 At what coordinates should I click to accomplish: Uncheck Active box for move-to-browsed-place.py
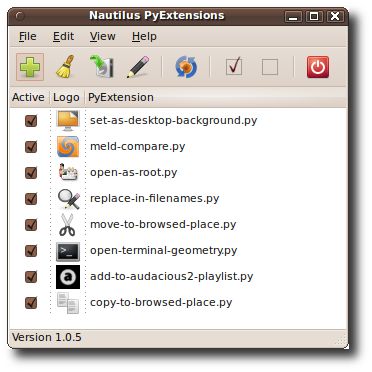tap(31, 224)
